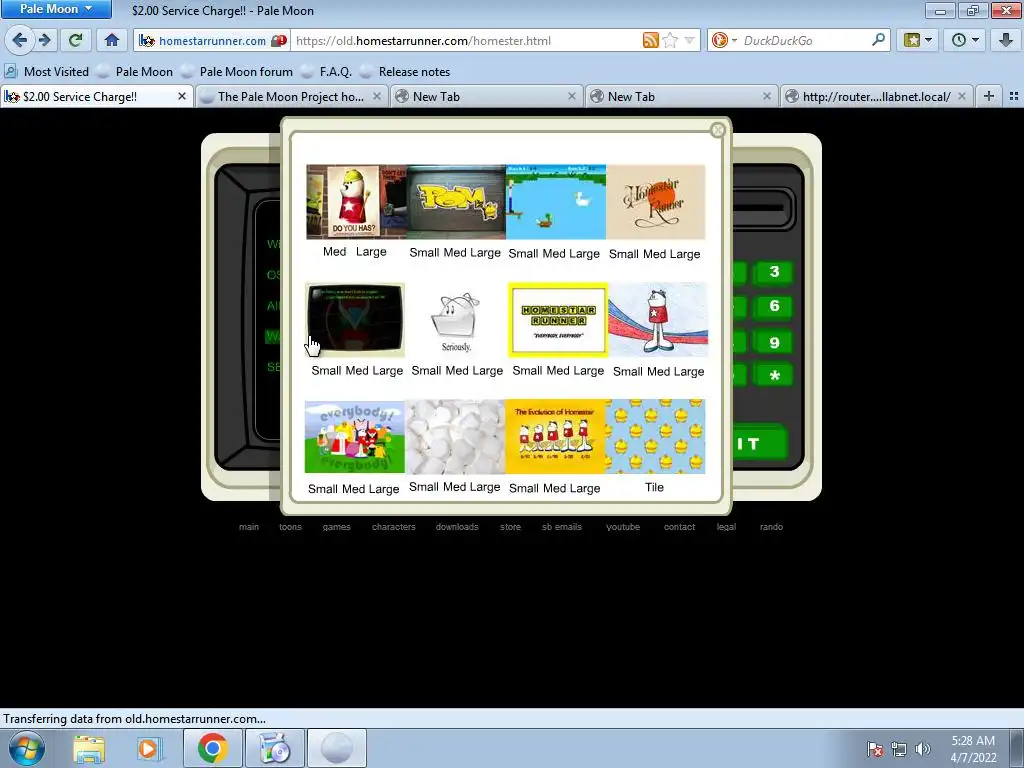
Task: Open File Explorer from the taskbar
Action: (x=89, y=748)
